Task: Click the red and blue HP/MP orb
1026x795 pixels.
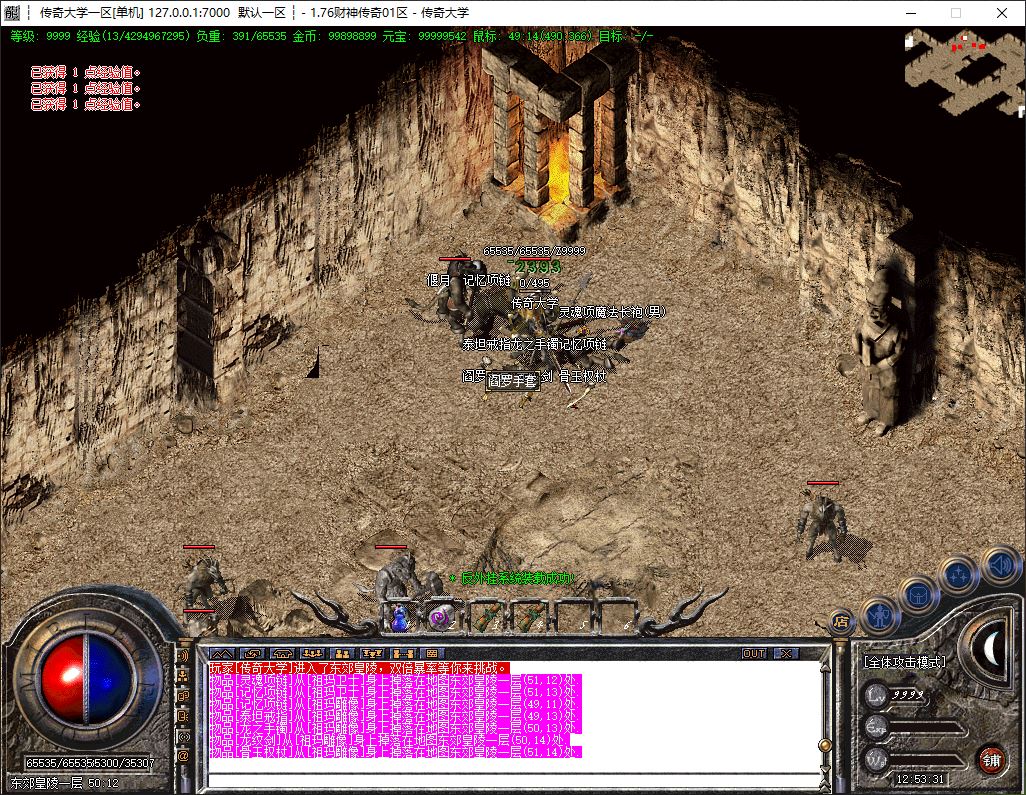Action: point(87,678)
